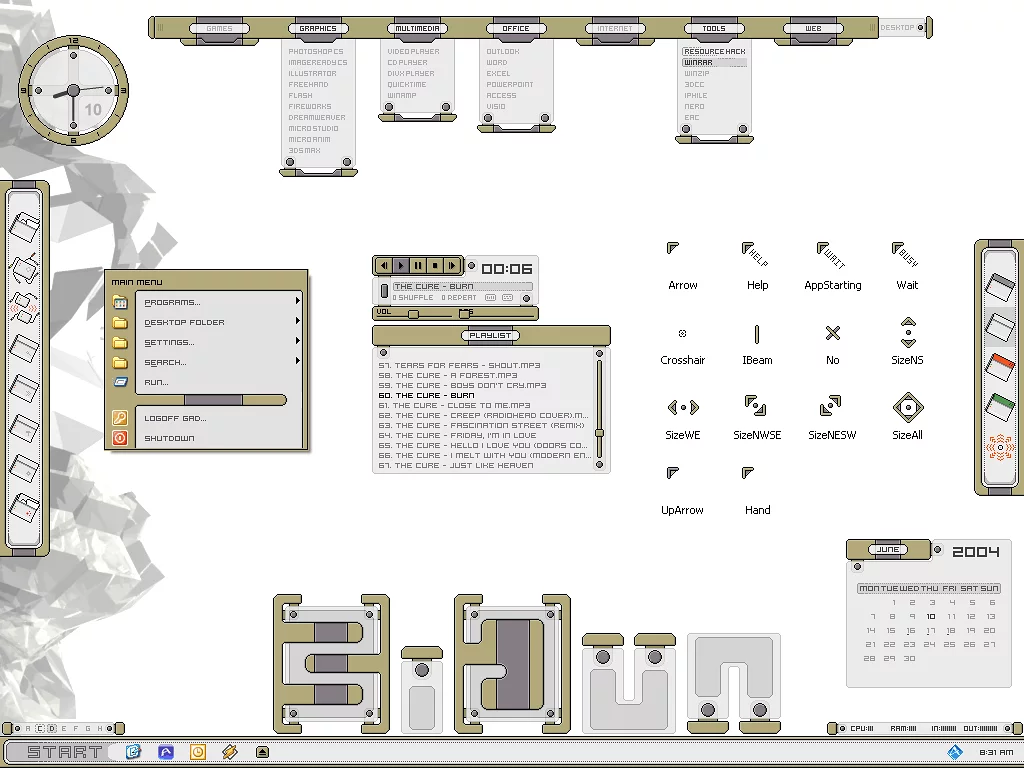Viewport: 1024px width, 768px height.
Task: Adjust the volume slider handle
Action: (413, 314)
